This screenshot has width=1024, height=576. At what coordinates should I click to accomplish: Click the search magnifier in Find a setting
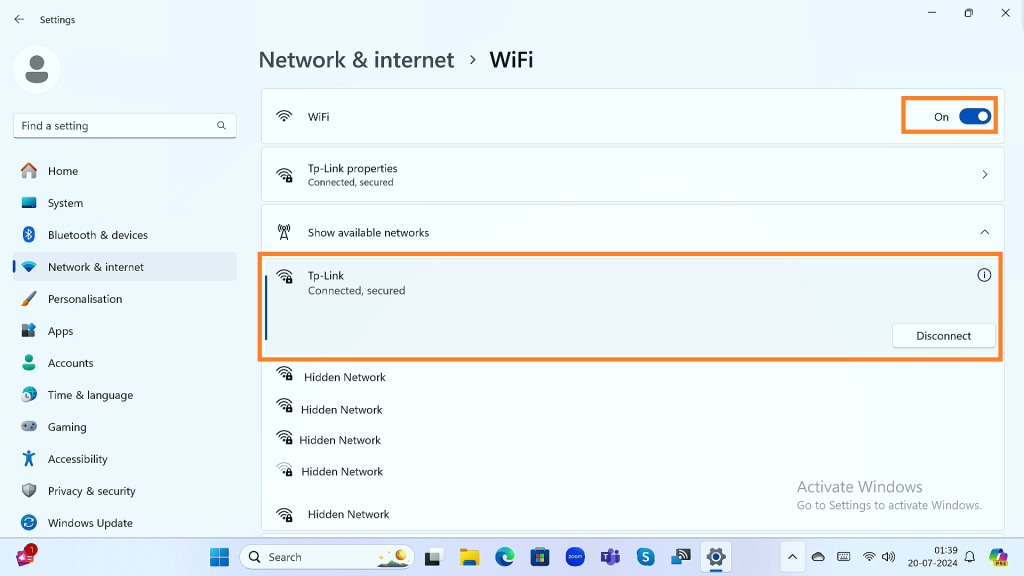tap(221, 126)
